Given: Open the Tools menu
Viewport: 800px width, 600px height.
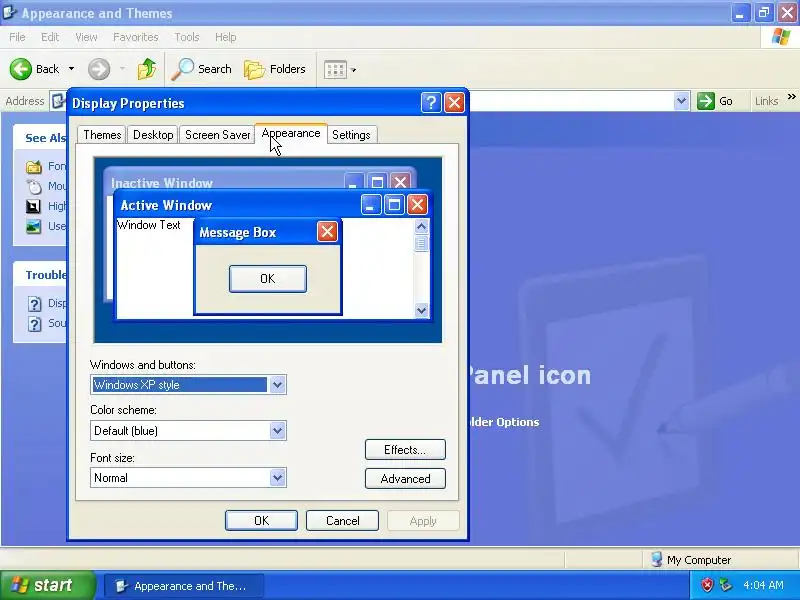Looking at the screenshot, I should (x=187, y=37).
